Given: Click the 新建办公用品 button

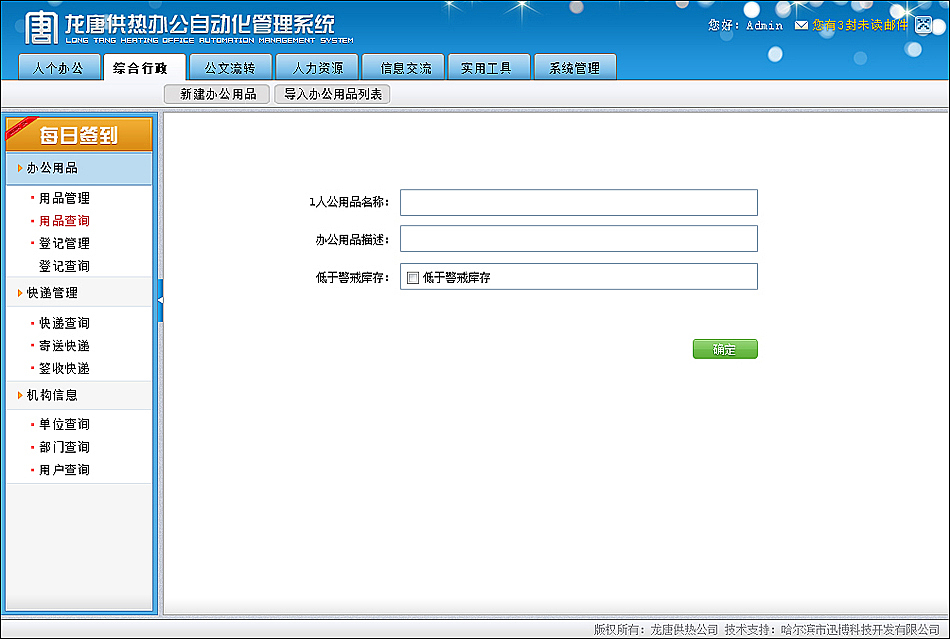Looking at the screenshot, I should coord(215,92).
